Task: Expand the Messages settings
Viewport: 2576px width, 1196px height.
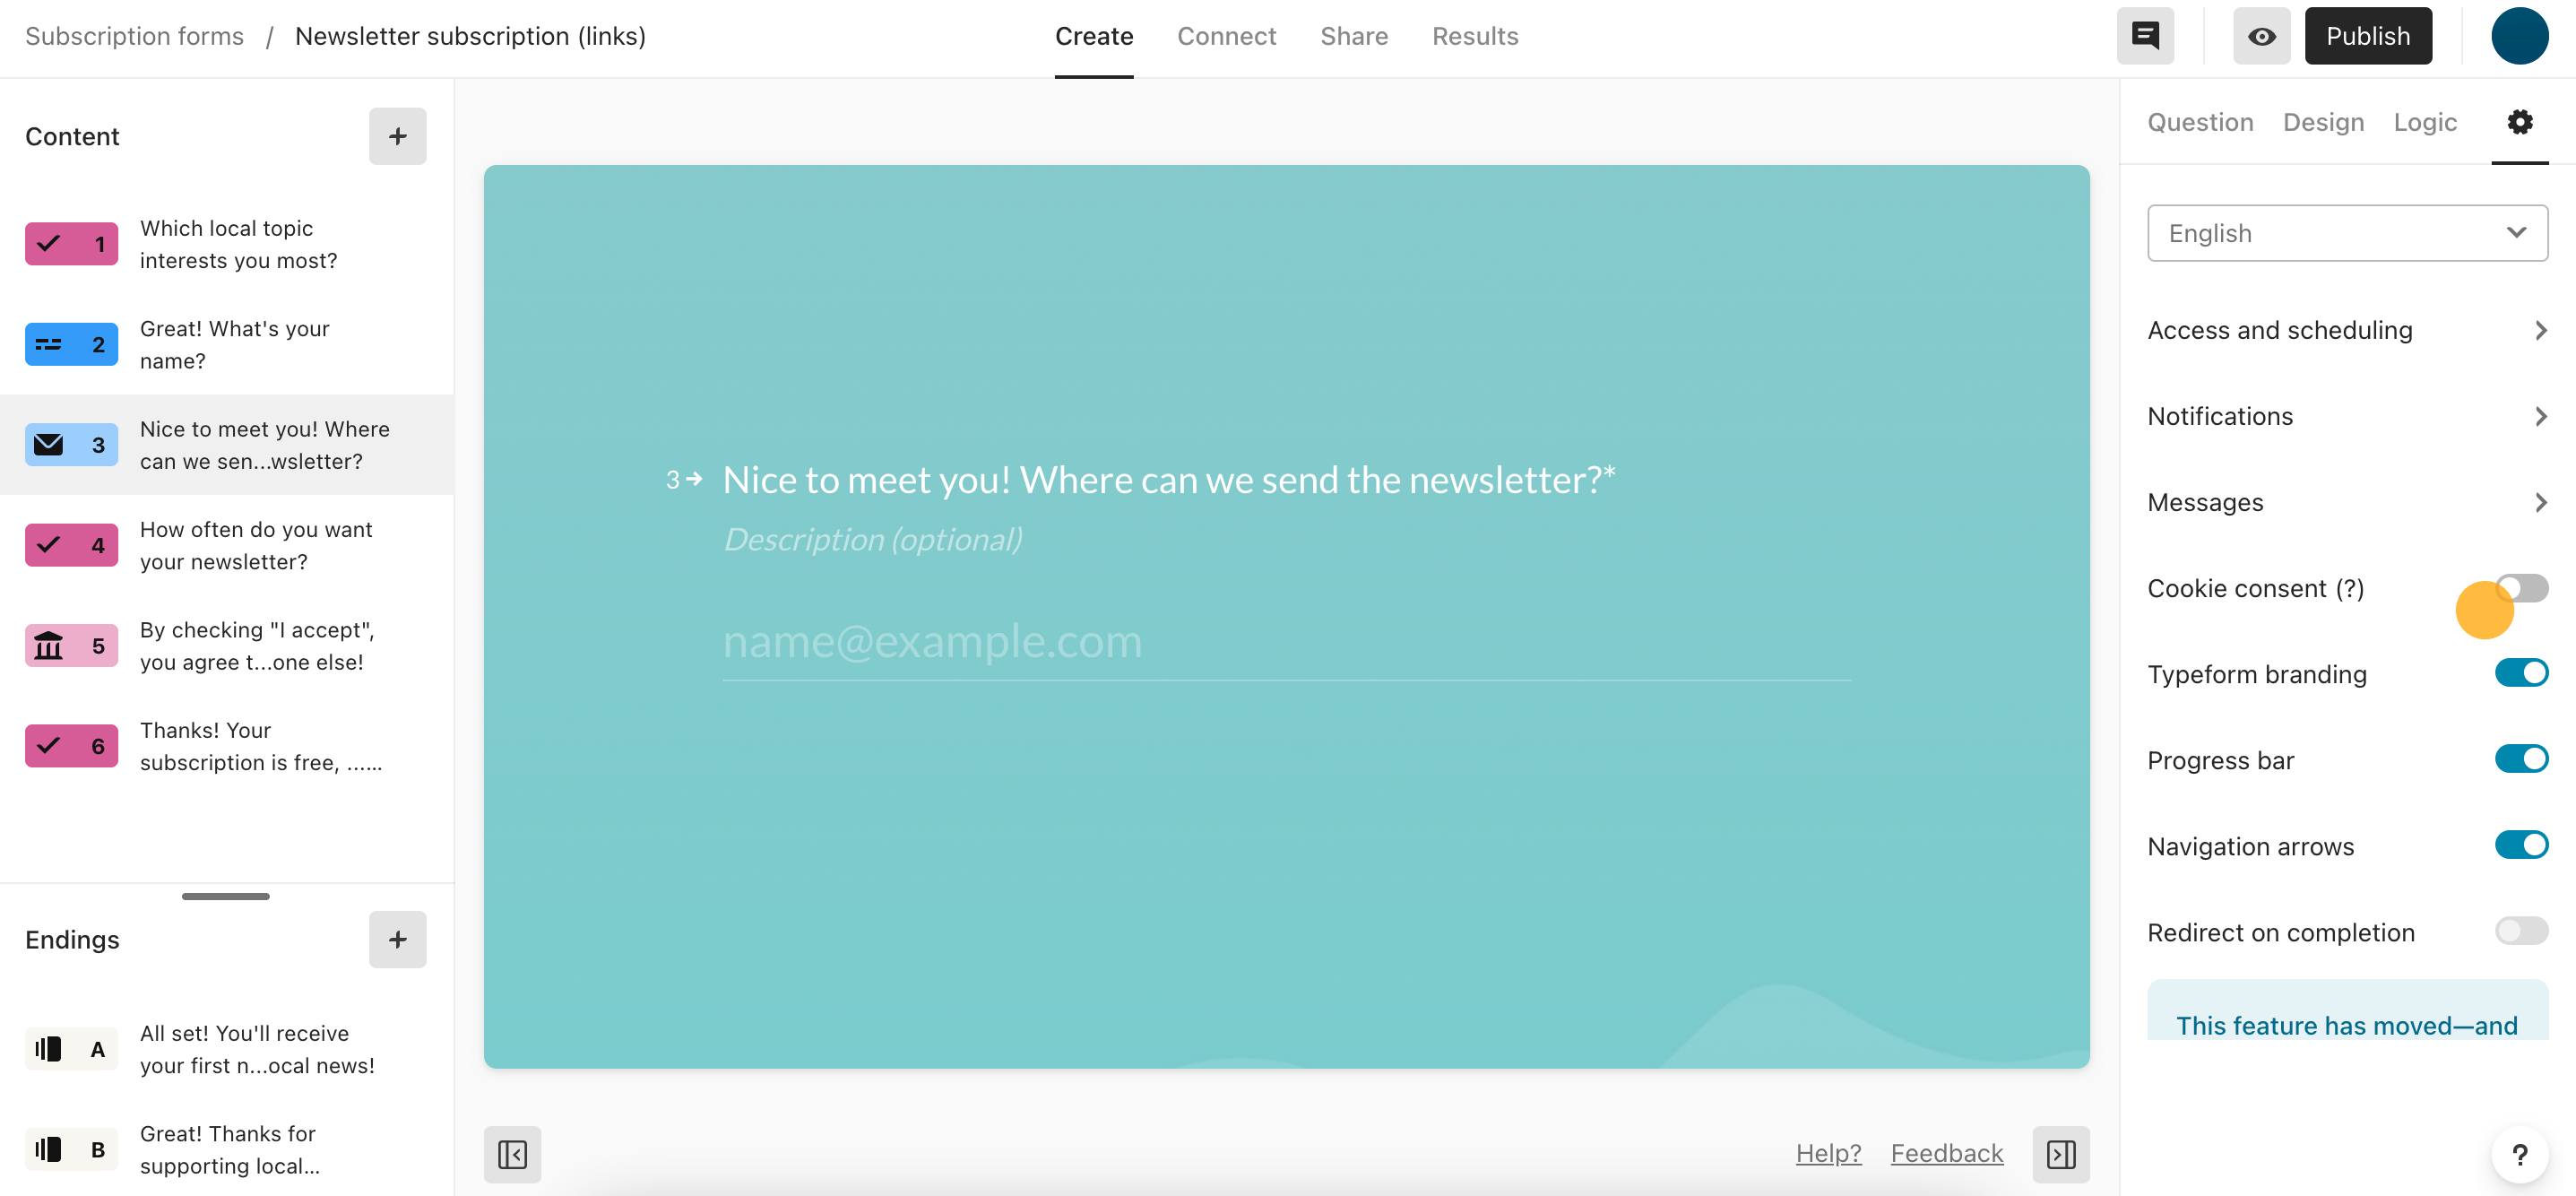Action: click(x=2347, y=502)
